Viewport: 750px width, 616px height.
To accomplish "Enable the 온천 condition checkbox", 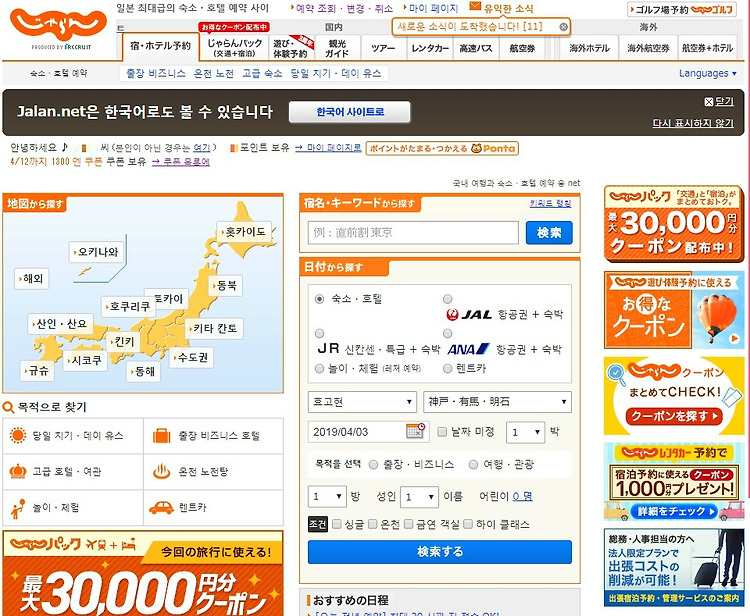I will pos(373,524).
